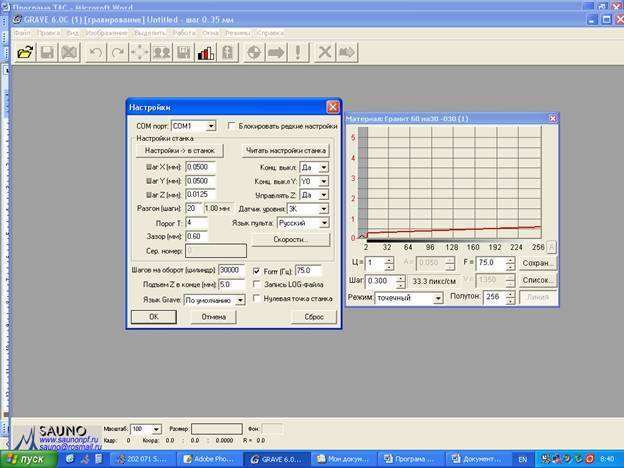Click the undo arrow toolbar icon
This screenshot has height=468, width=624.
(x=96, y=52)
